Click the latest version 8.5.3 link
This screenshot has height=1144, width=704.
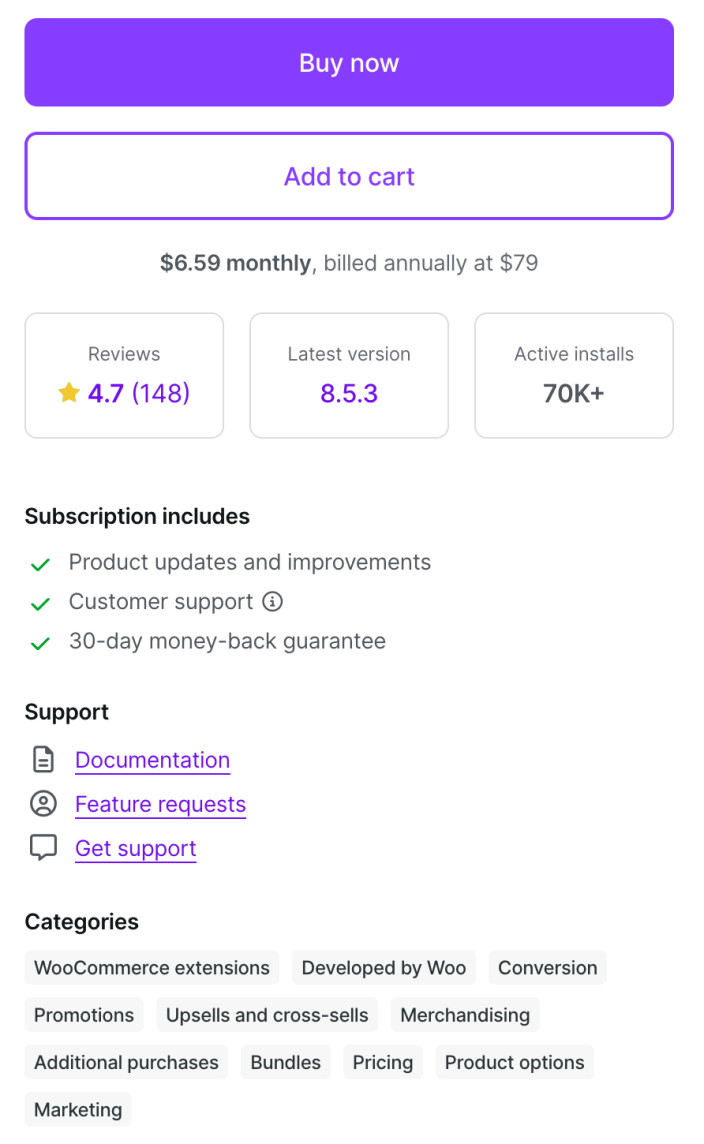pyautogui.click(x=349, y=393)
